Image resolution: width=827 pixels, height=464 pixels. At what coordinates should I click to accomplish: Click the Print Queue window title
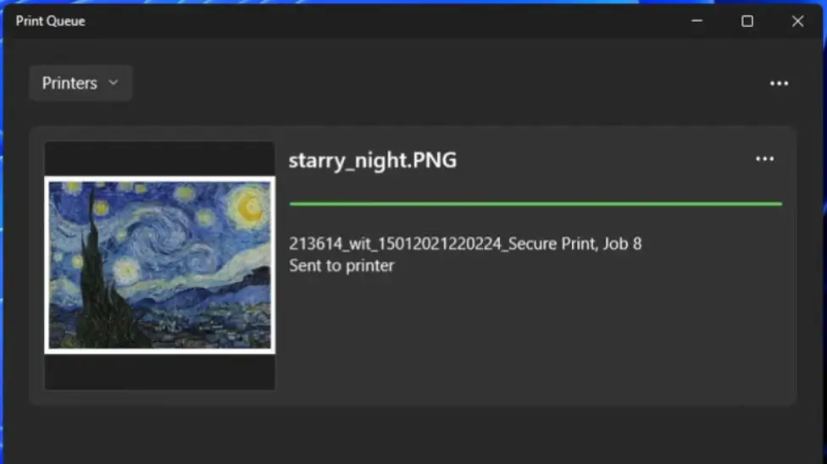point(51,21)
